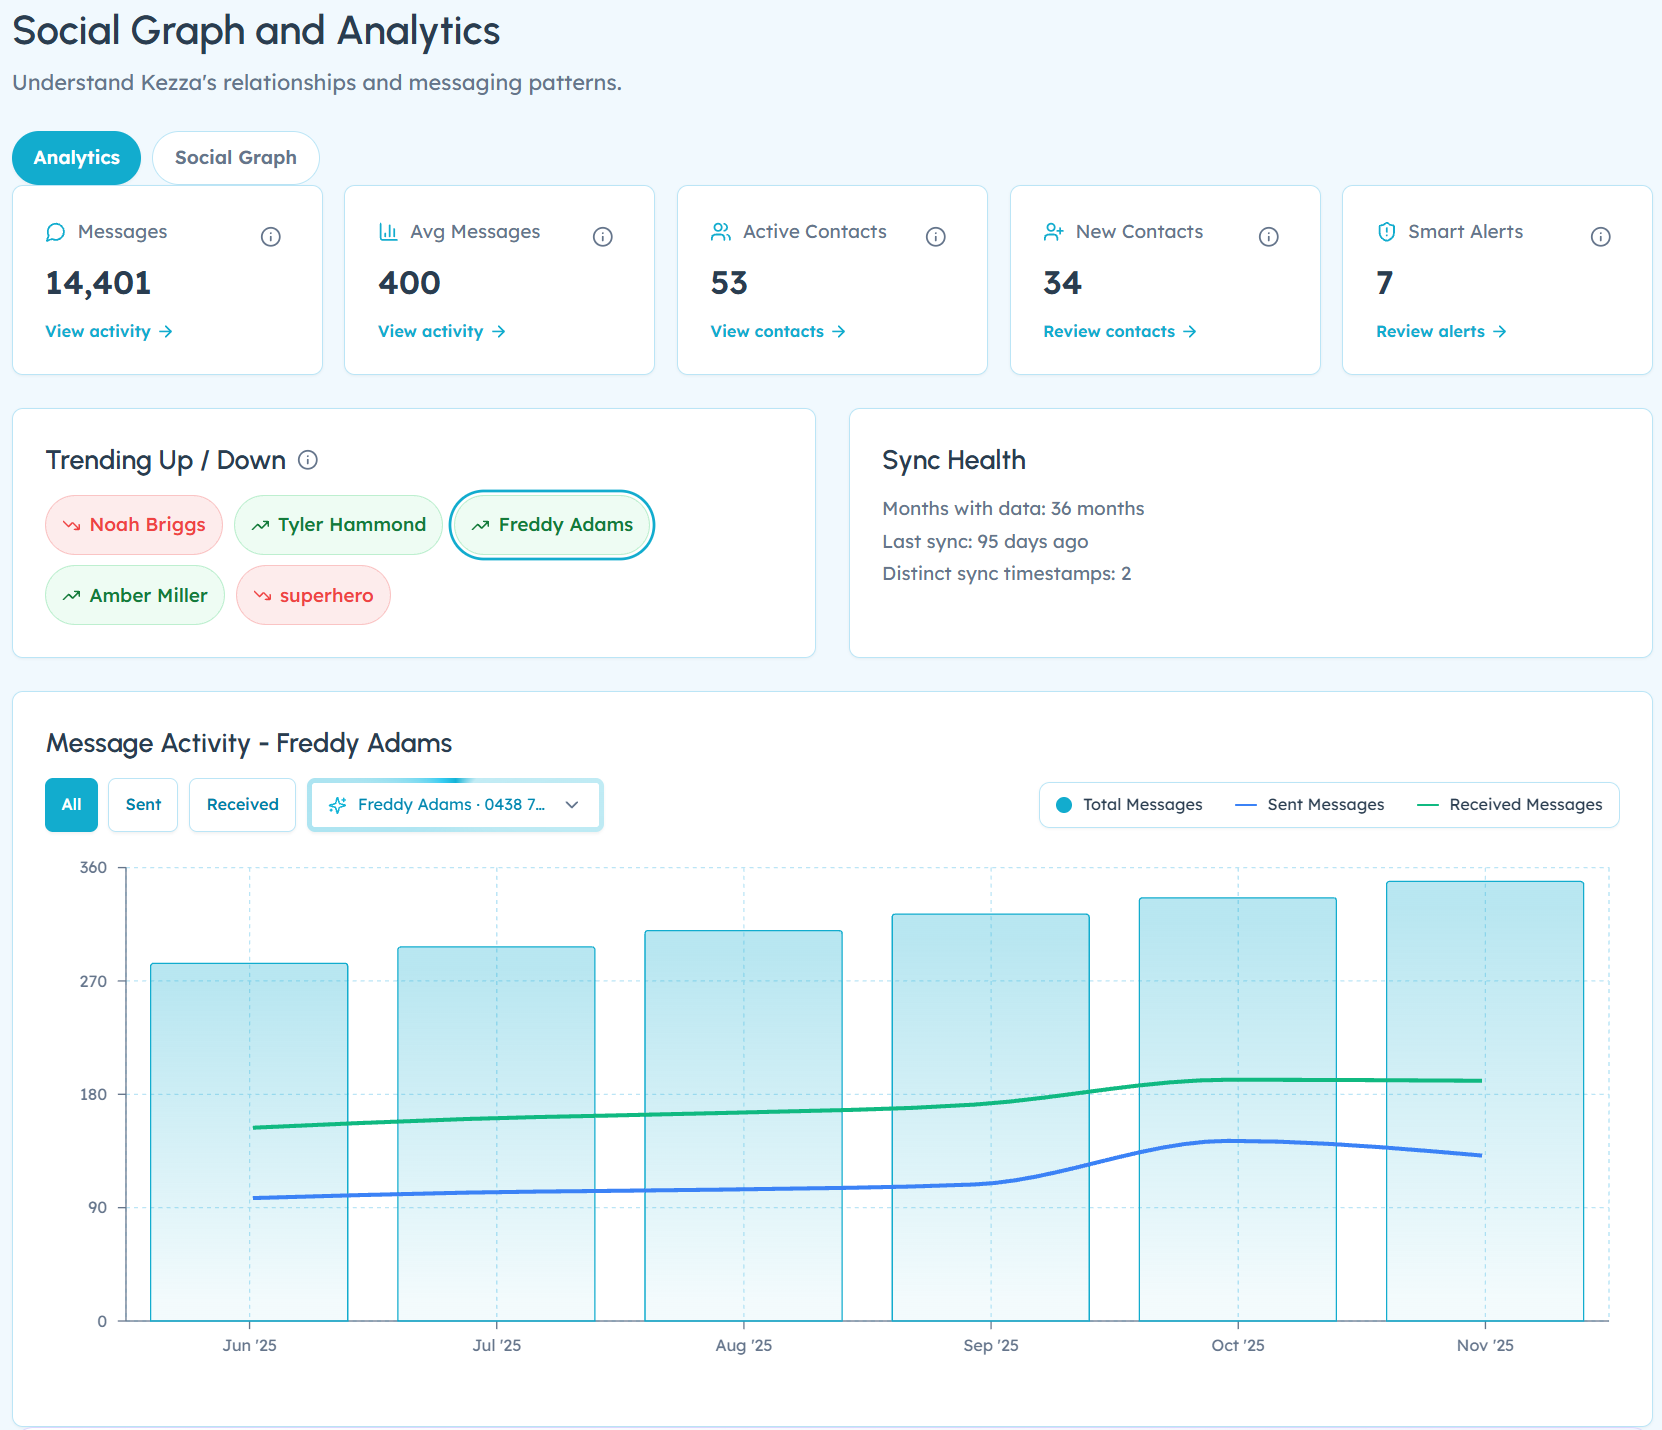Screen dimensions: 1662x1430
Task: Toggle the Sent Messages legend entry
Action: [1310, 805]
